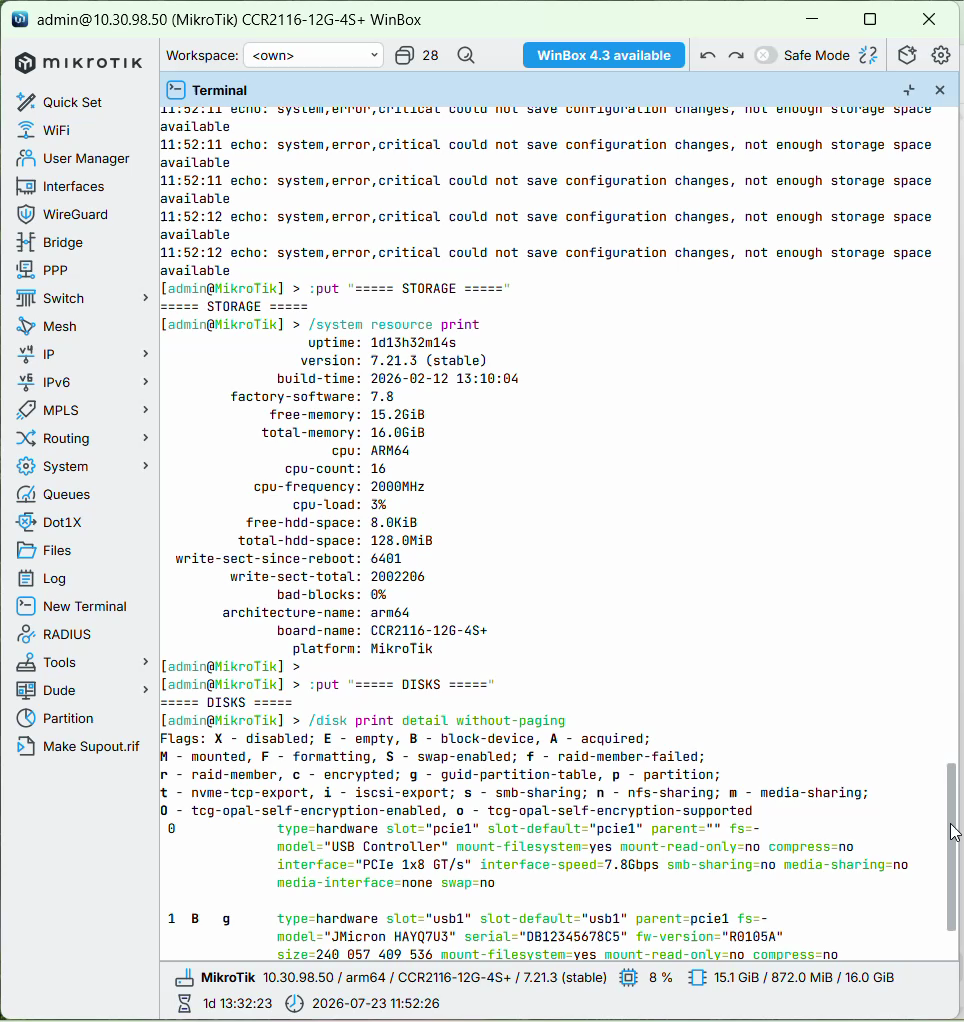Open the Partition section
964x1022 pixels.
(68, 719)
